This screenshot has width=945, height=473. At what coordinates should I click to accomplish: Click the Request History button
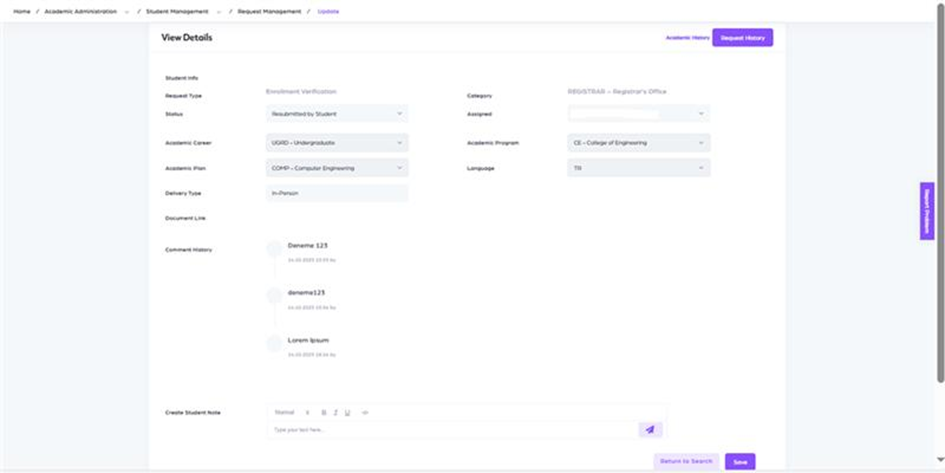[x=742, y=37]
